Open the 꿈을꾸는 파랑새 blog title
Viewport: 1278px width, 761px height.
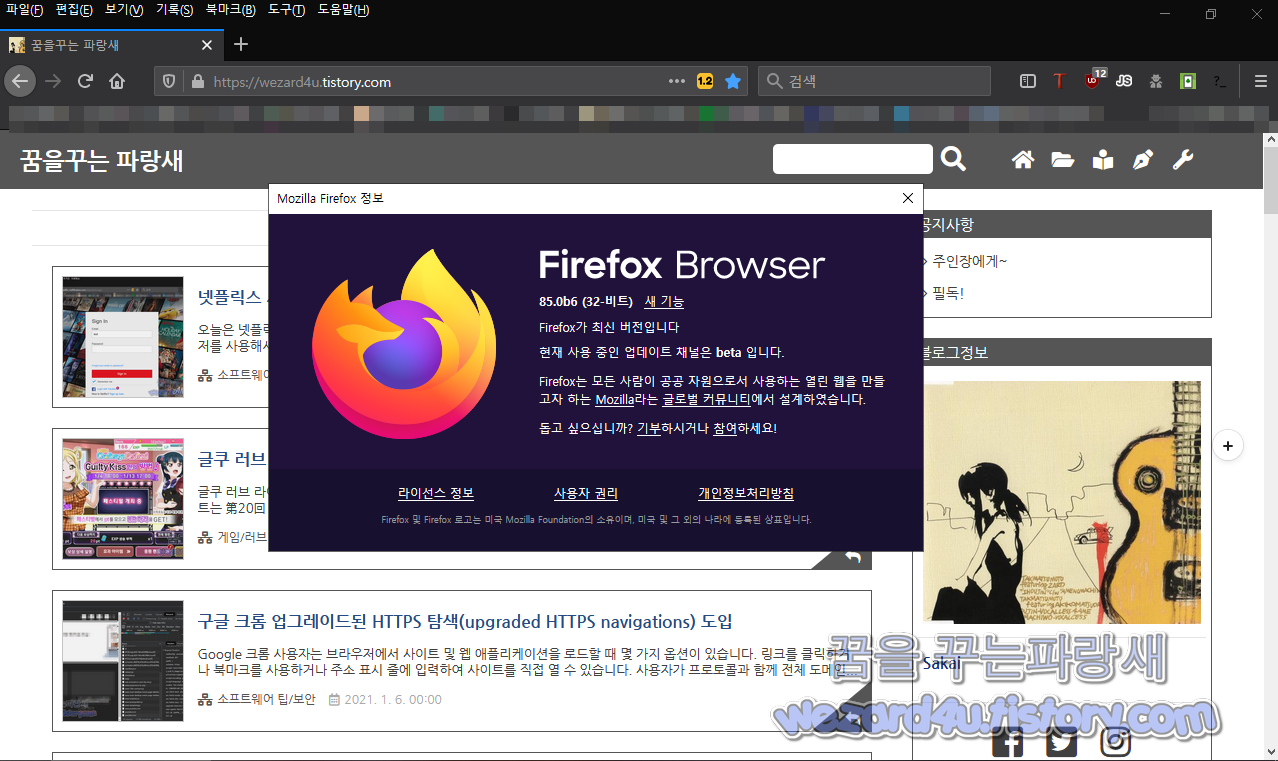click(x=101, y=160)
